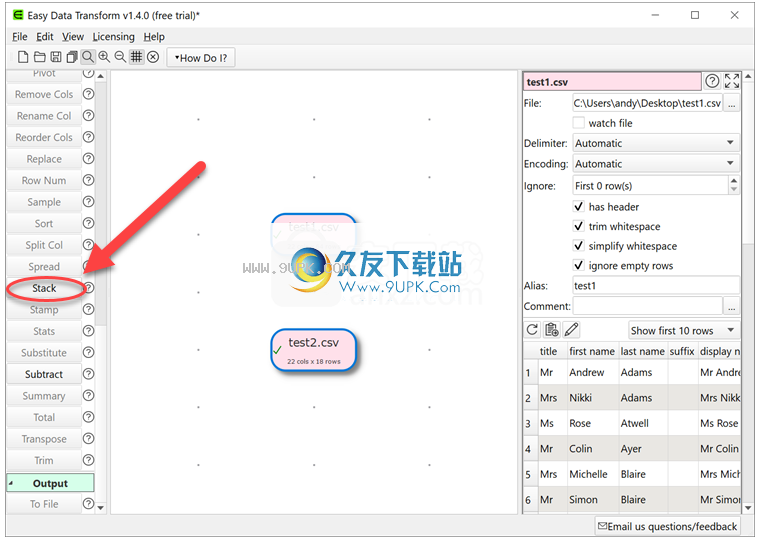Click the Open folder toolbar icon

[40, 57]
